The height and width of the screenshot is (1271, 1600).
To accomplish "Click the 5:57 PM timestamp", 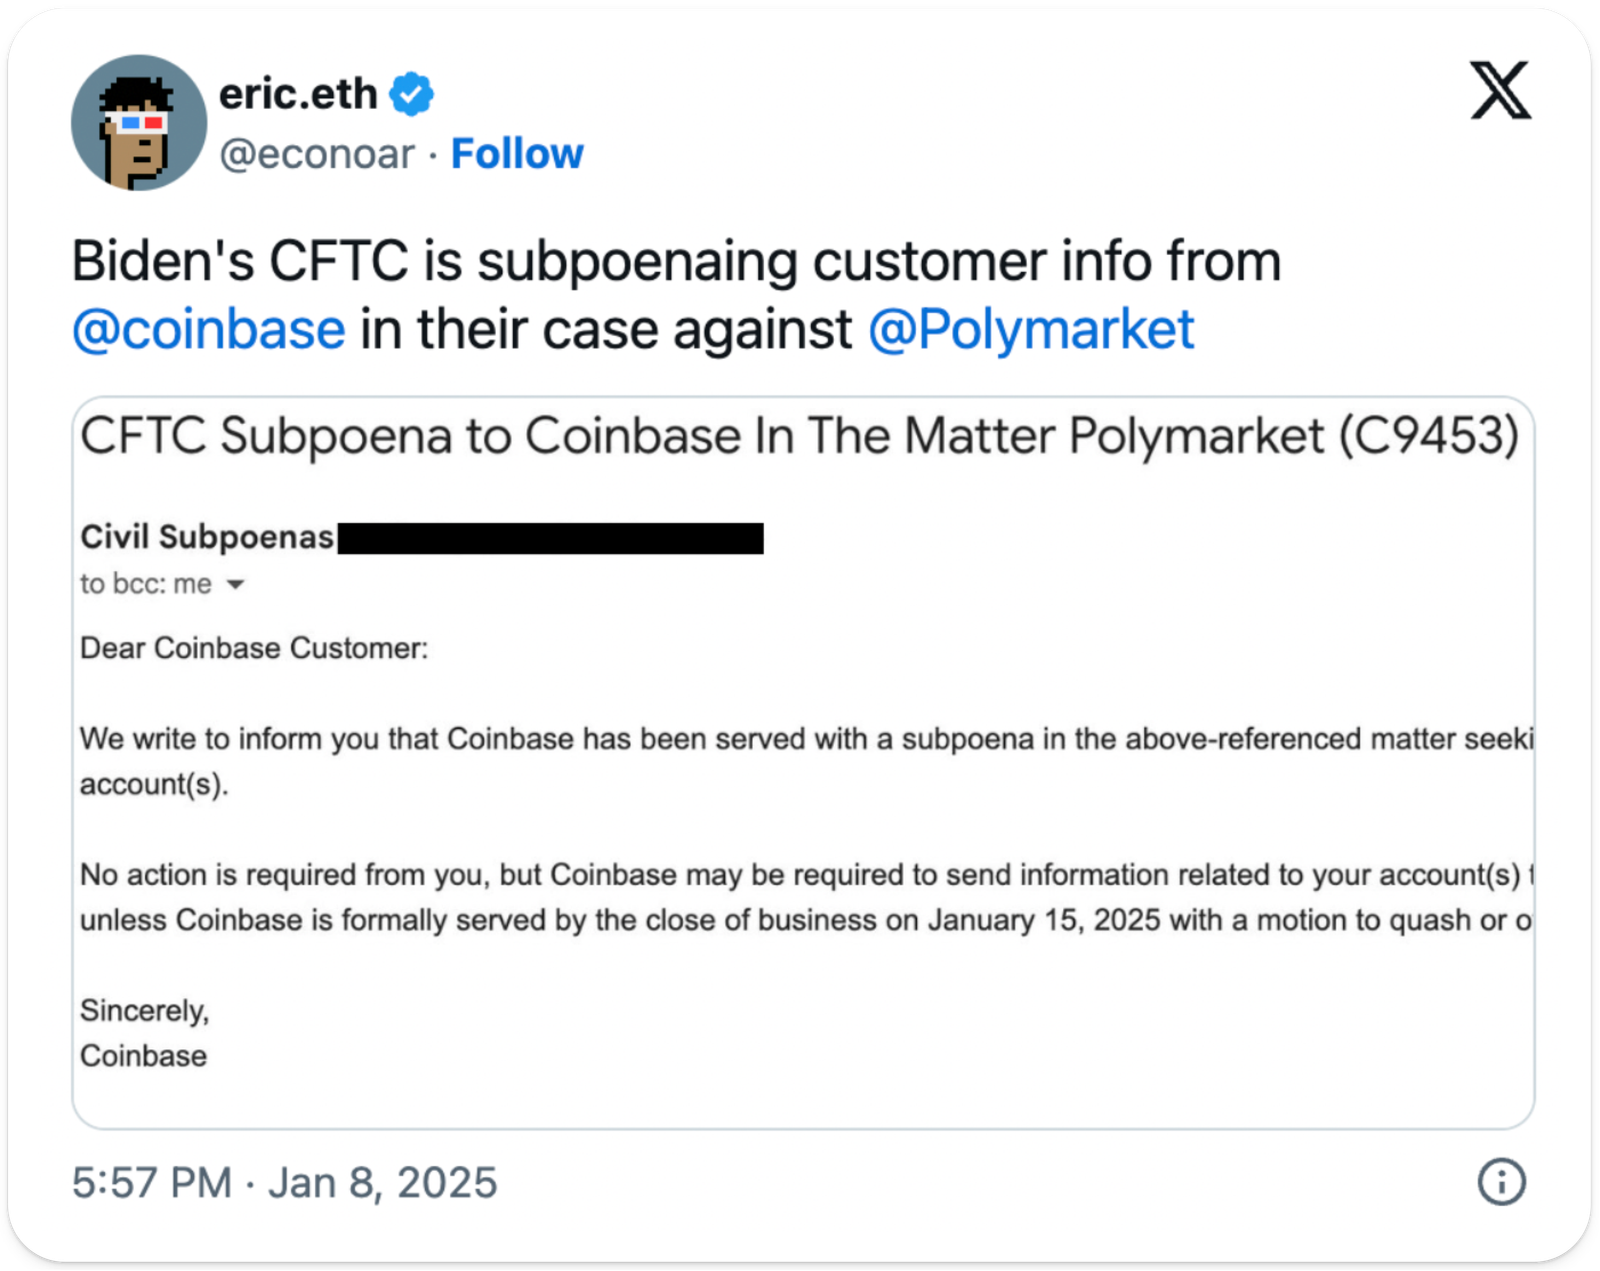I will point(151,1183).
